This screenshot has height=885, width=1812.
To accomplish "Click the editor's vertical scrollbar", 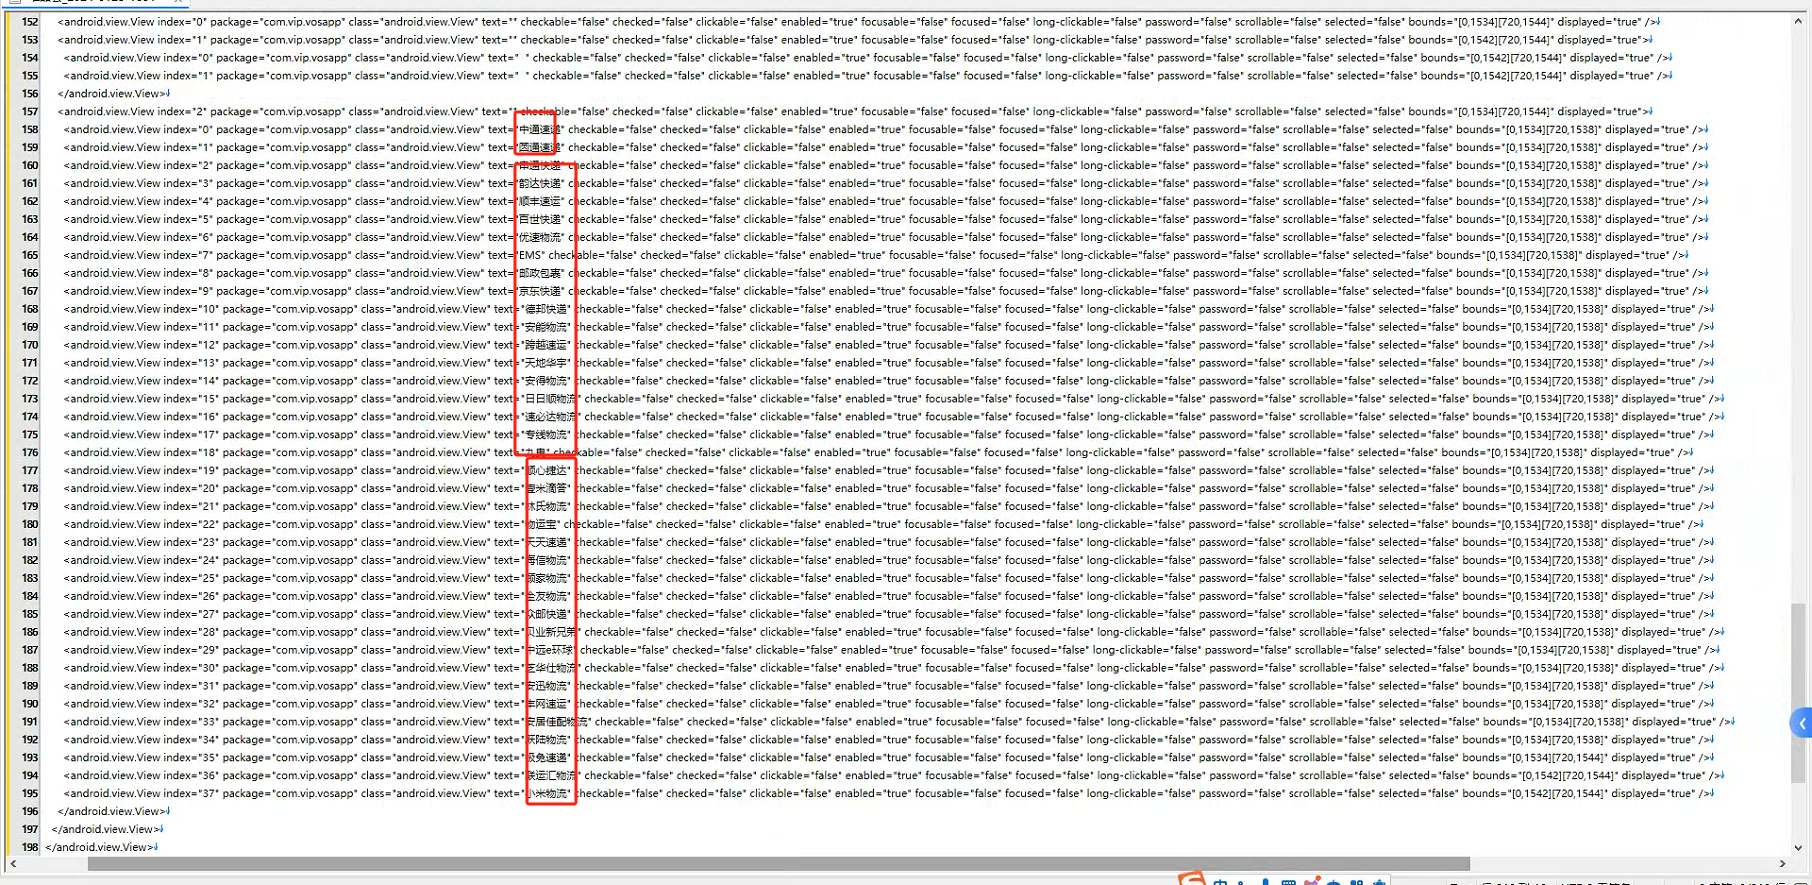I will coord(1799,435).
